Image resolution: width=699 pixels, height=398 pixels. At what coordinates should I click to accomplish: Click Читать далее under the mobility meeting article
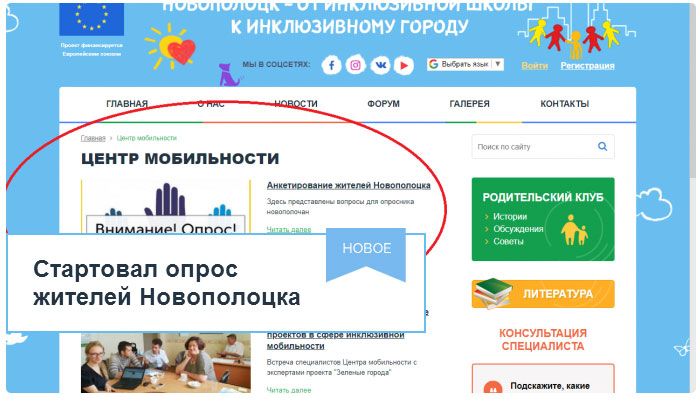click(289, 390)
